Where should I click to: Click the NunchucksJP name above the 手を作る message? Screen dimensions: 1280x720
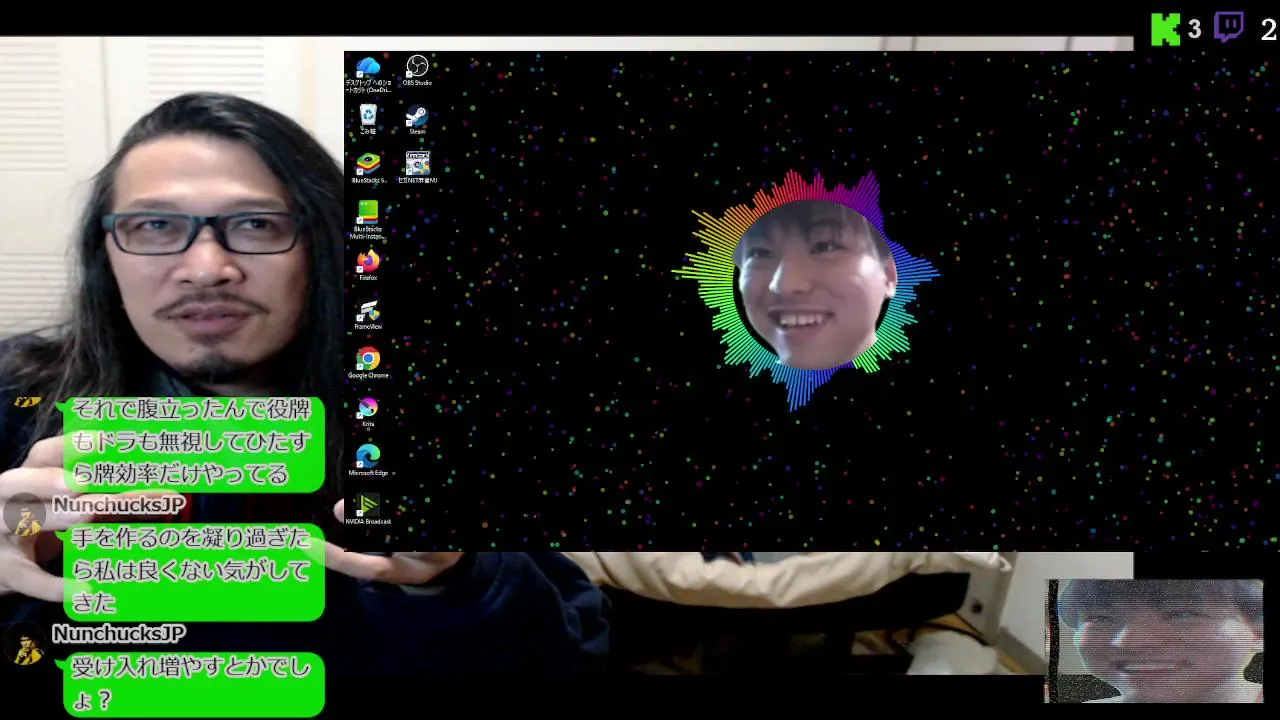tap(118, 505)
